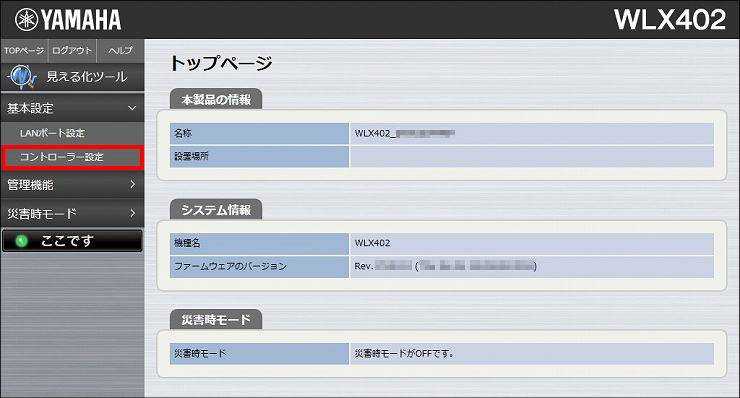Open the ヘルプ tab
740x398 pixels.
click(121, 50)
